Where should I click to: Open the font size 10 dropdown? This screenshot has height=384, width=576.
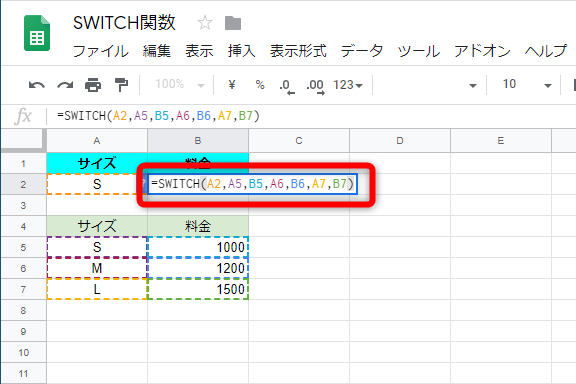[x=526, y=85]
